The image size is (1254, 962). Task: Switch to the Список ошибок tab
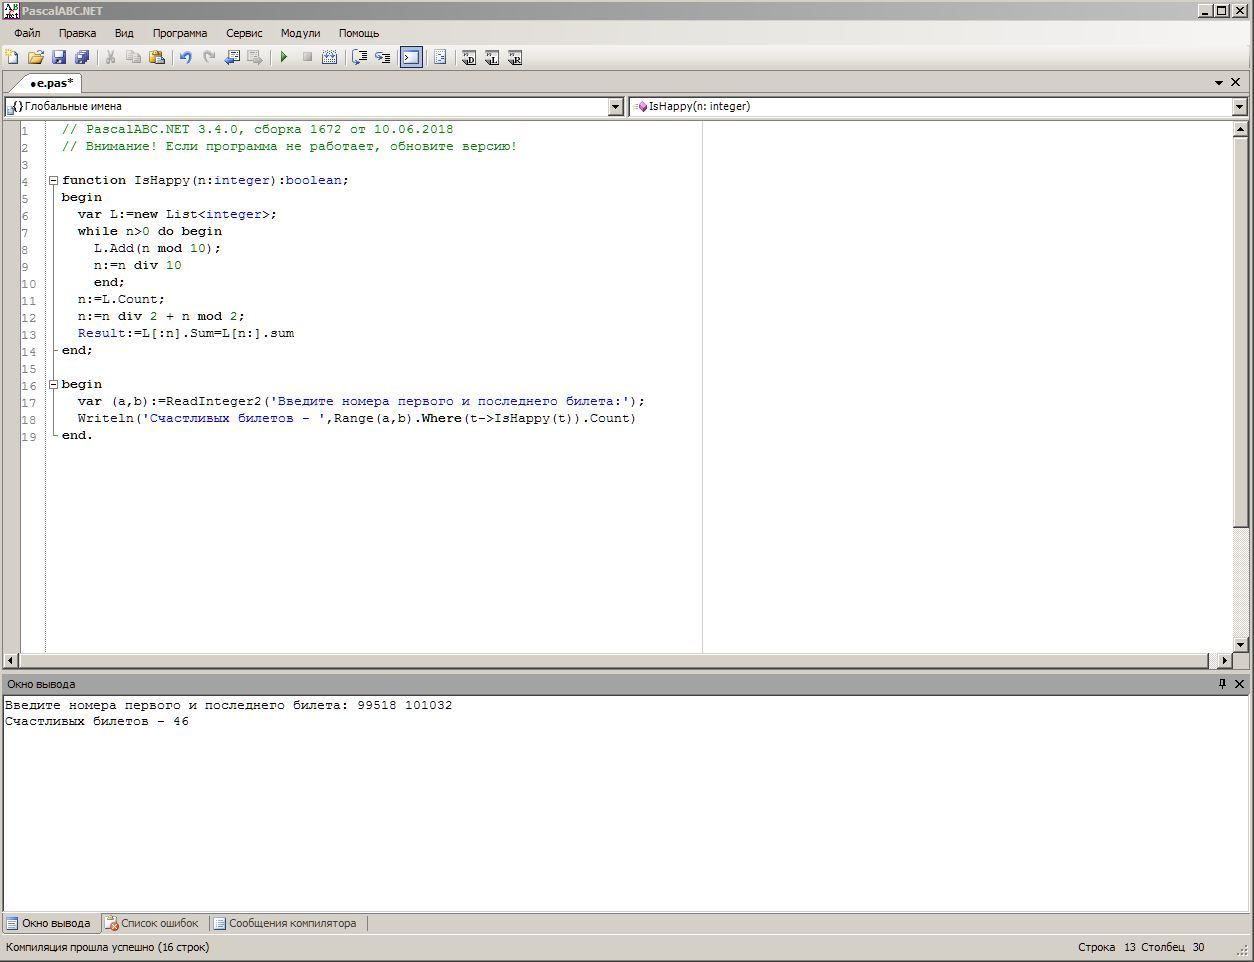tap(153, 923)
